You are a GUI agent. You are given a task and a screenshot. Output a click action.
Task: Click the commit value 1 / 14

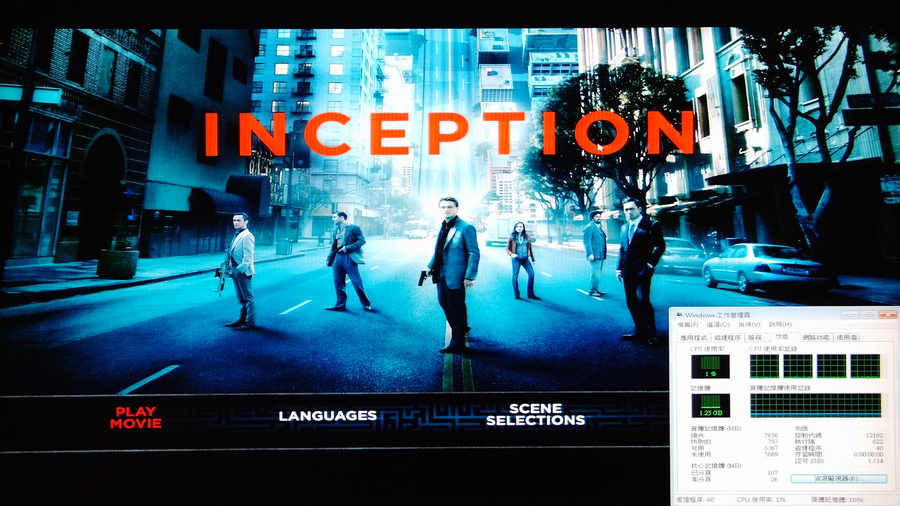[x=876, y=461]
